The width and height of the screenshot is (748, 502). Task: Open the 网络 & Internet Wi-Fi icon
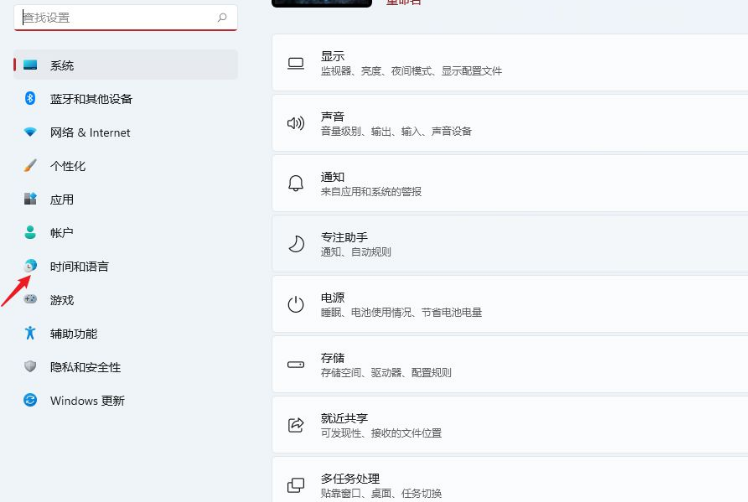pyautogui.click(x=30, y=132)
